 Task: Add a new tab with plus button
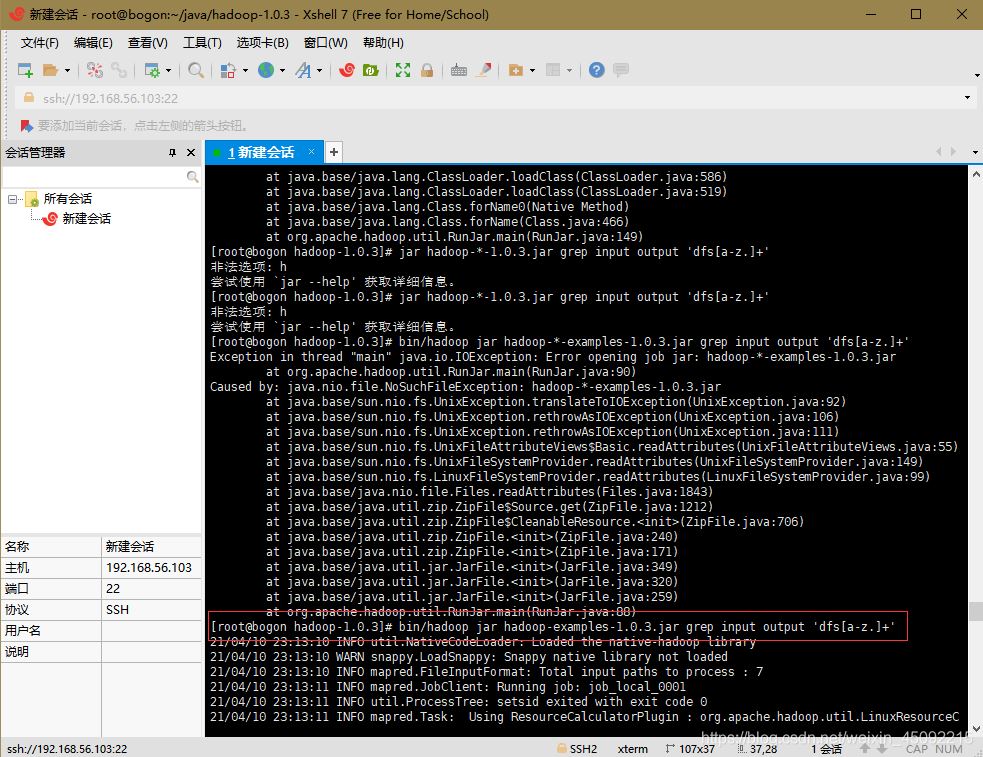(334, 152)
